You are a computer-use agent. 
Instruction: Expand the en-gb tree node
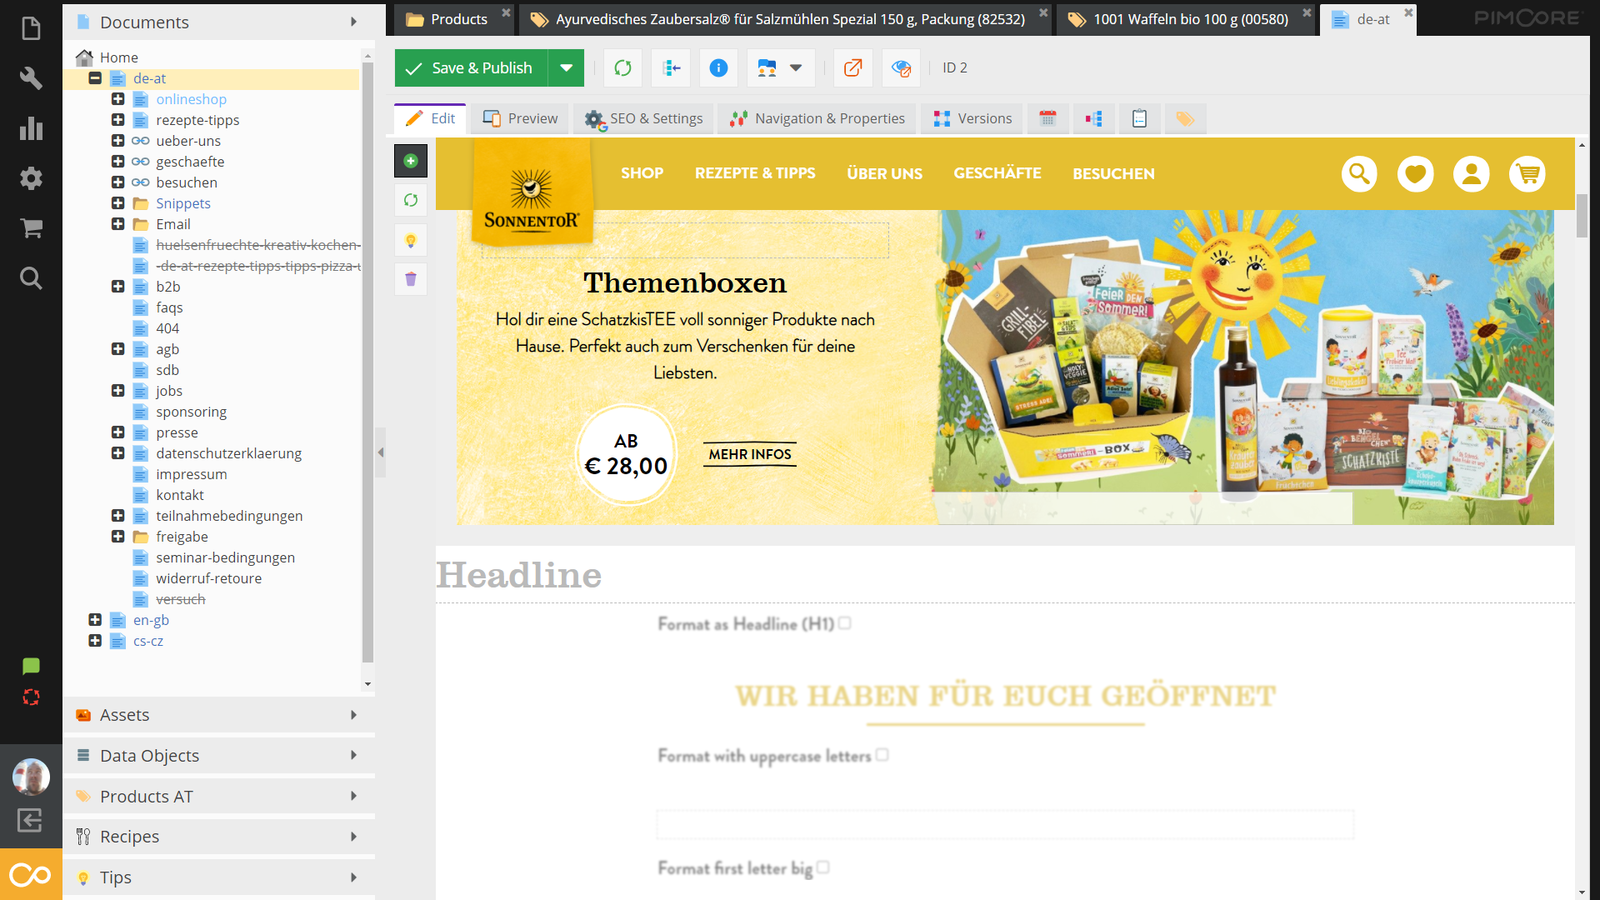(95, 620)
